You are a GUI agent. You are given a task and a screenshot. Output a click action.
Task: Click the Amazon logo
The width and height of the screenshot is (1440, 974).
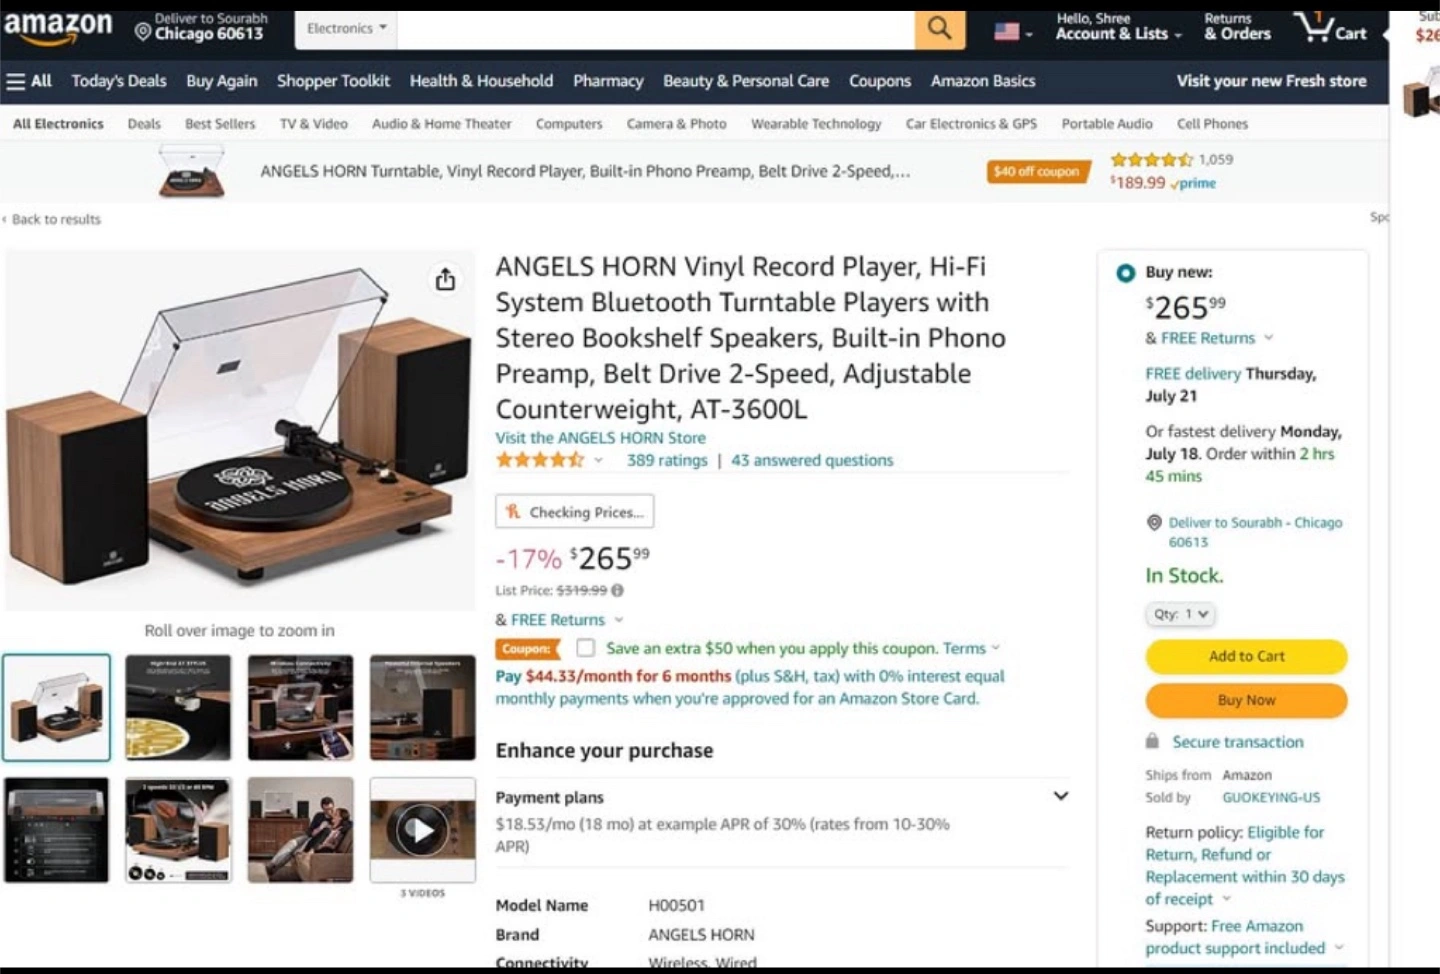(x=58, y=28)
